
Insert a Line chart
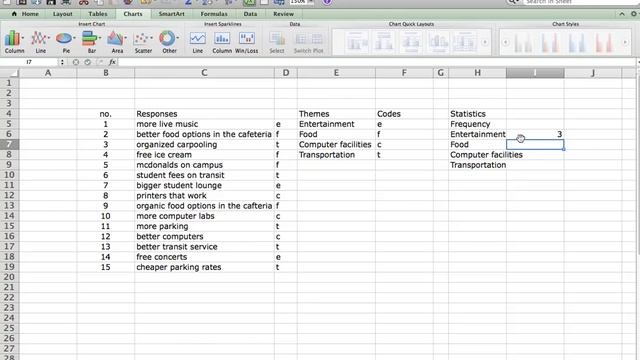tap(40, 42)
